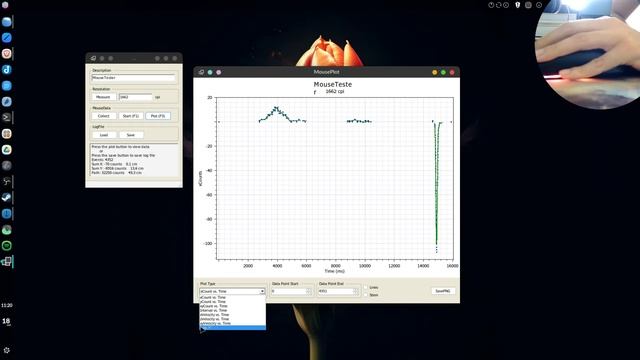Click the Start (F1) button
640x360 pixels.
(131, 116)
